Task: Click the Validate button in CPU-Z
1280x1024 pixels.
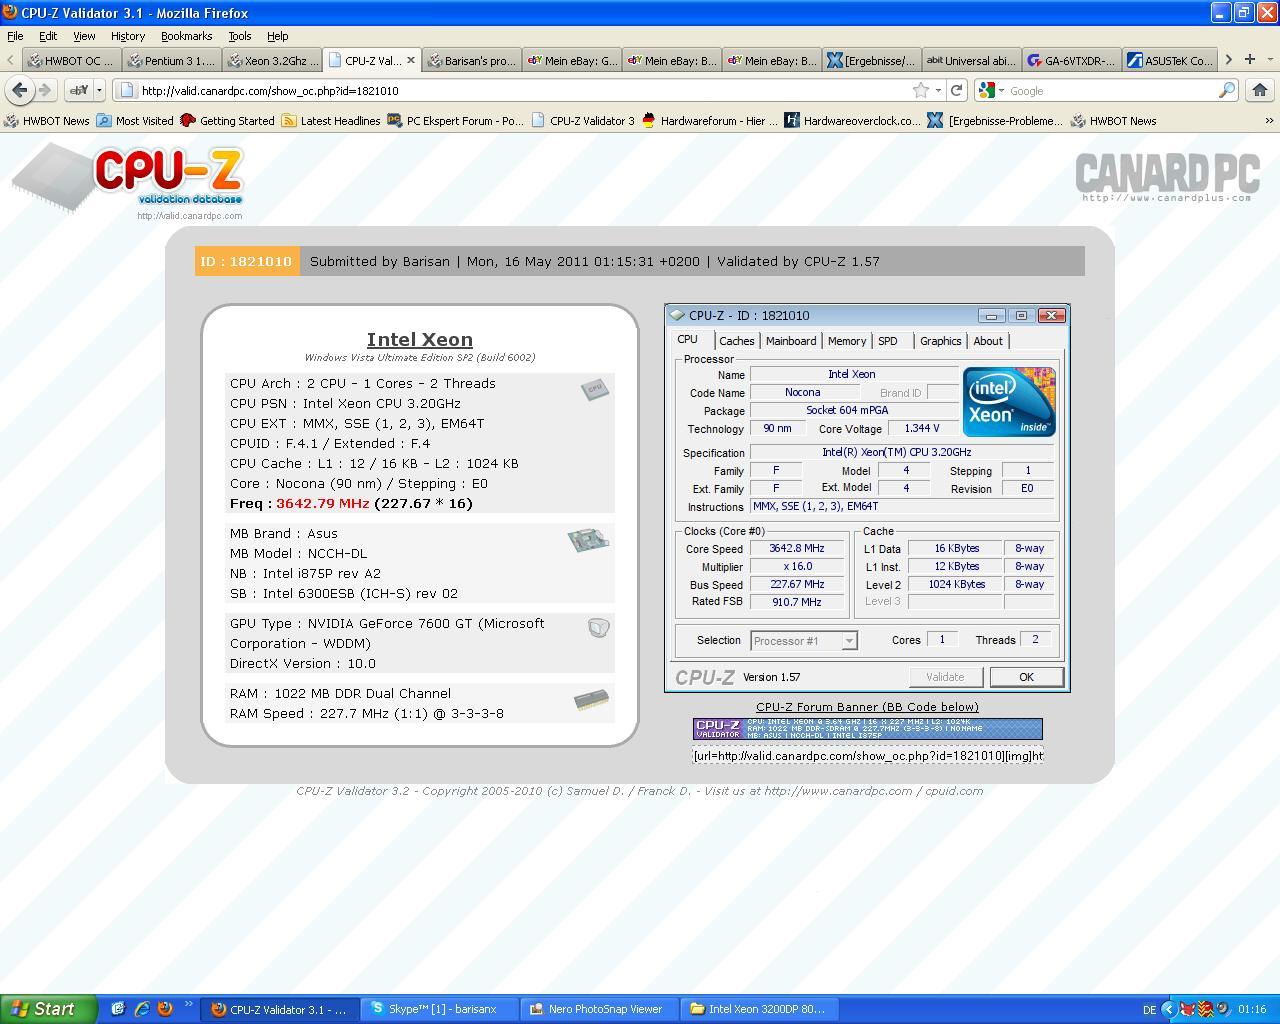Action: (945, 677)
